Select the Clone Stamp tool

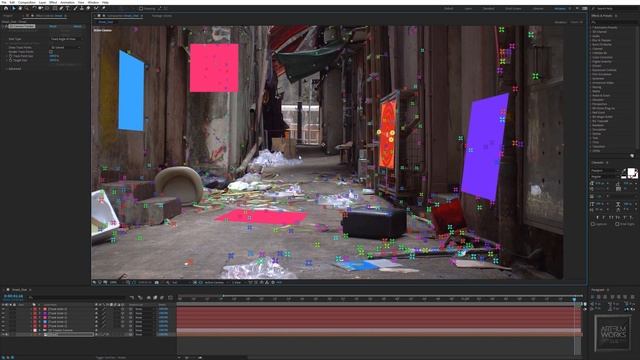(82, 8)
